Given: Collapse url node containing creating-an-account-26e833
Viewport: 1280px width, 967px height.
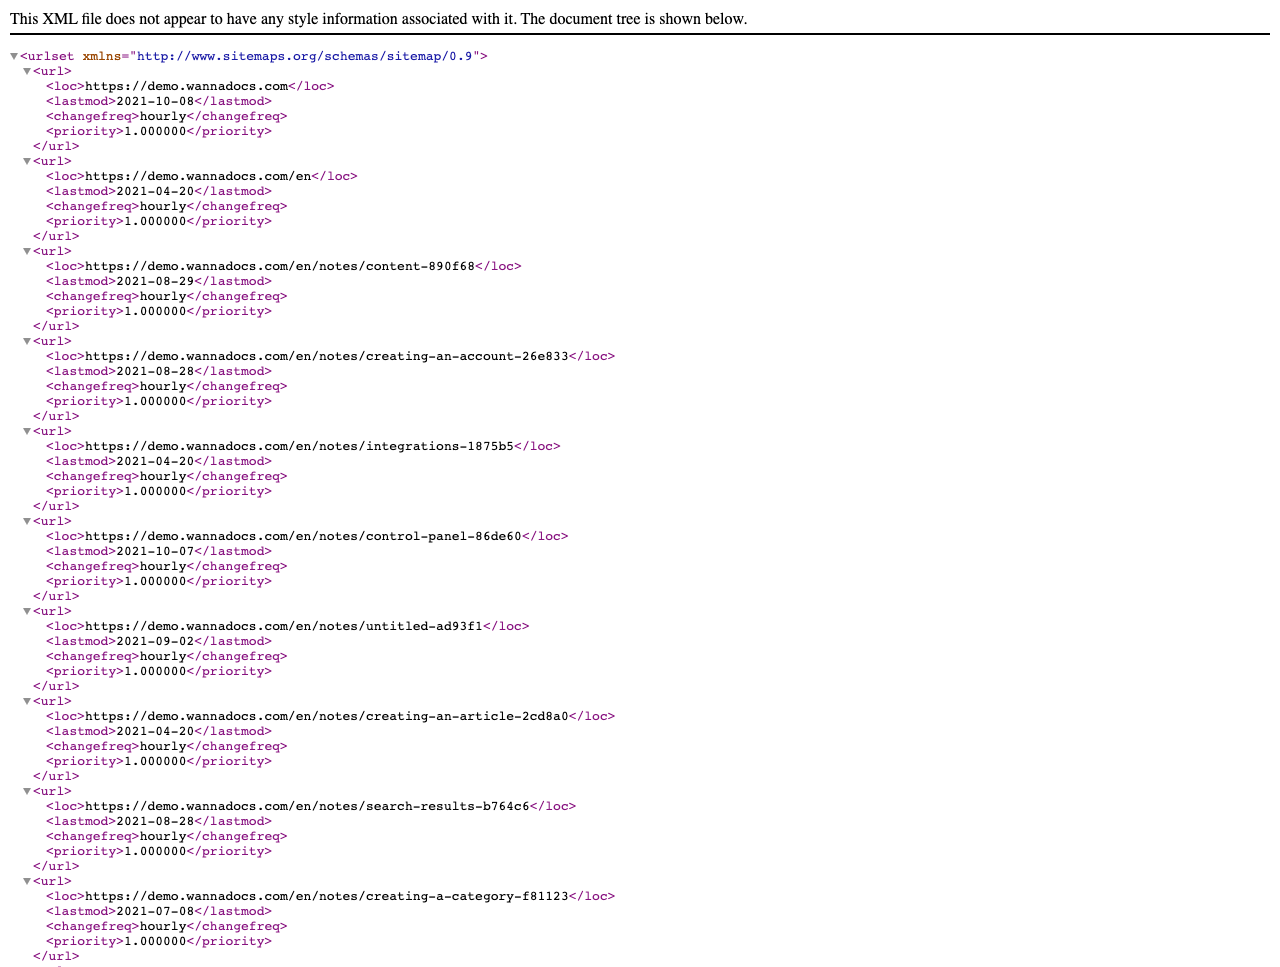Looking at the screenshot, I should point(27,342).
